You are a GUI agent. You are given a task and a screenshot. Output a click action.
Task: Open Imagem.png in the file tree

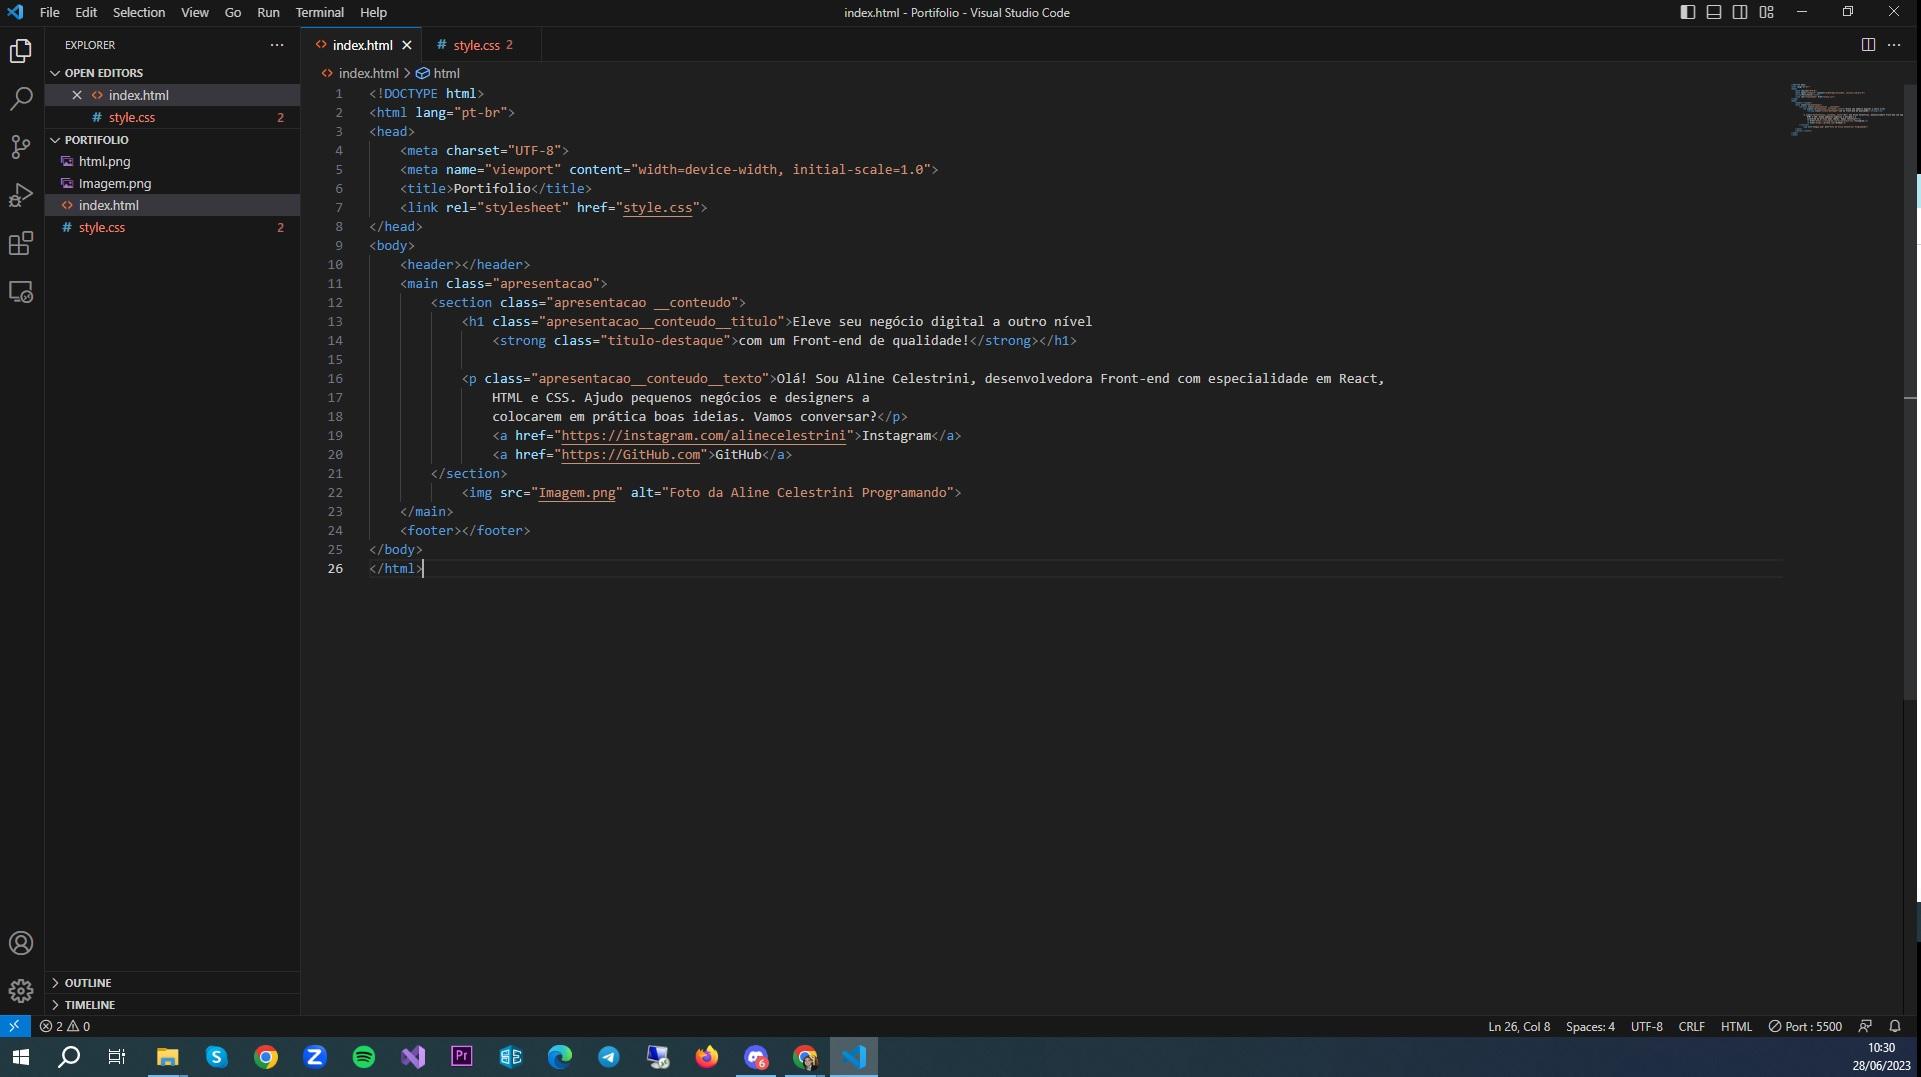click(172, 183)
